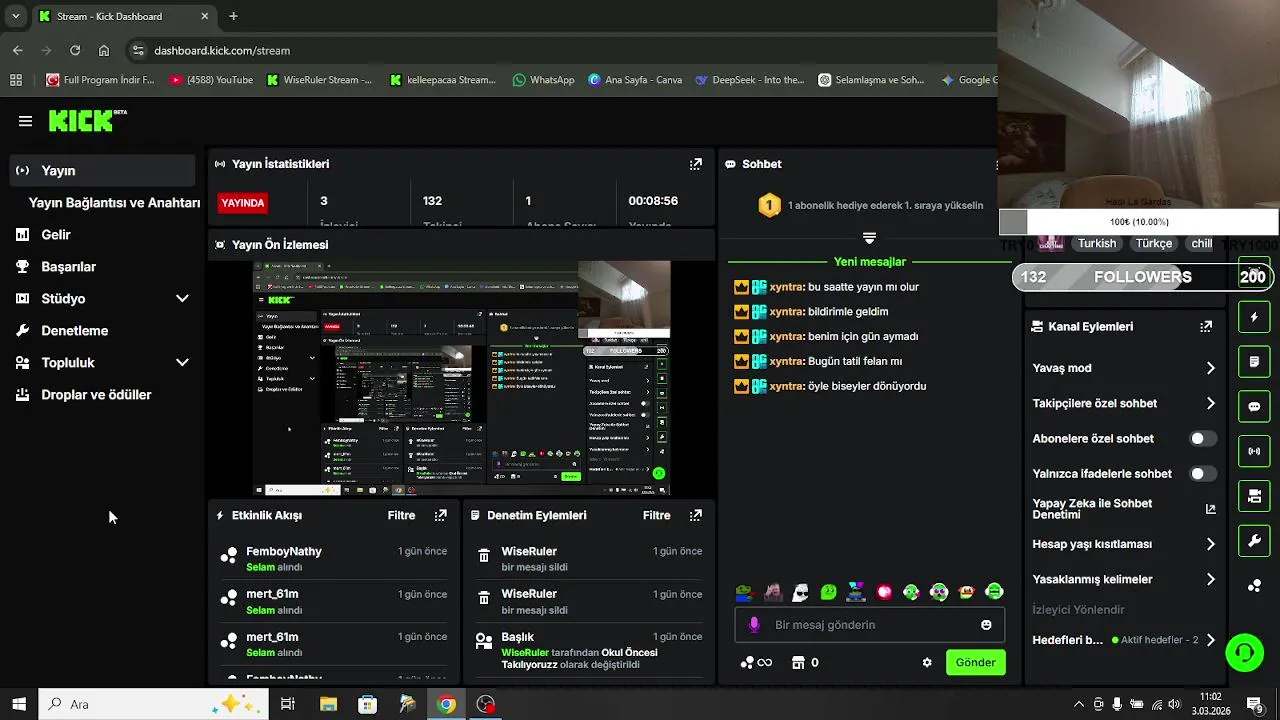Viewport: 1280px width, 720px height.
Task: Open chat settings gear icon
Action: 927,662
